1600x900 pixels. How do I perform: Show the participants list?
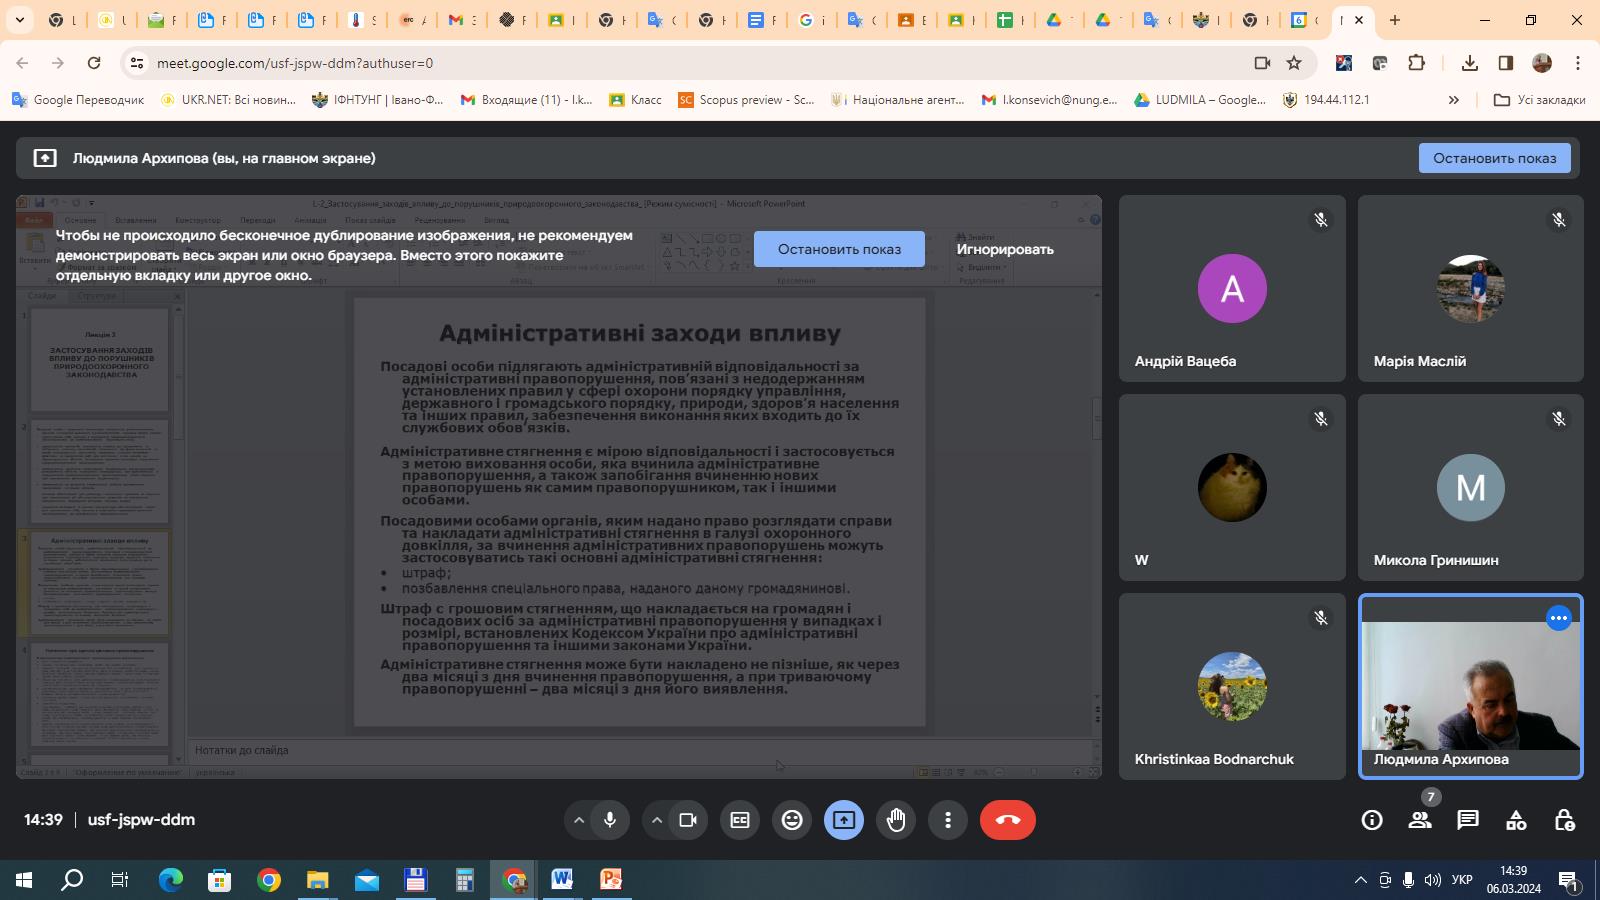point(1420,820)
